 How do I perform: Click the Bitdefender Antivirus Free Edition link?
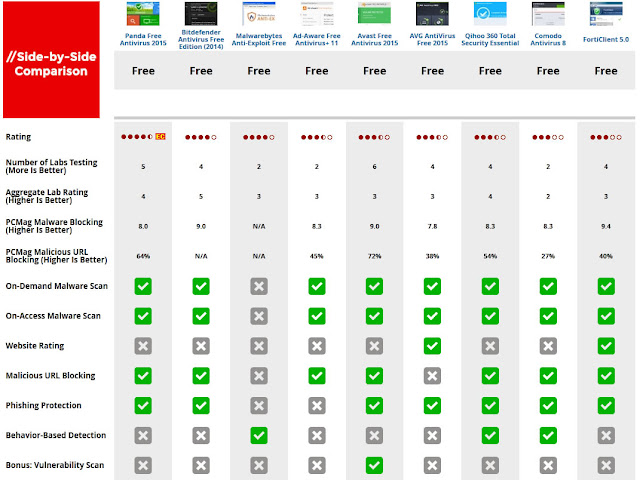click(201, 39)
